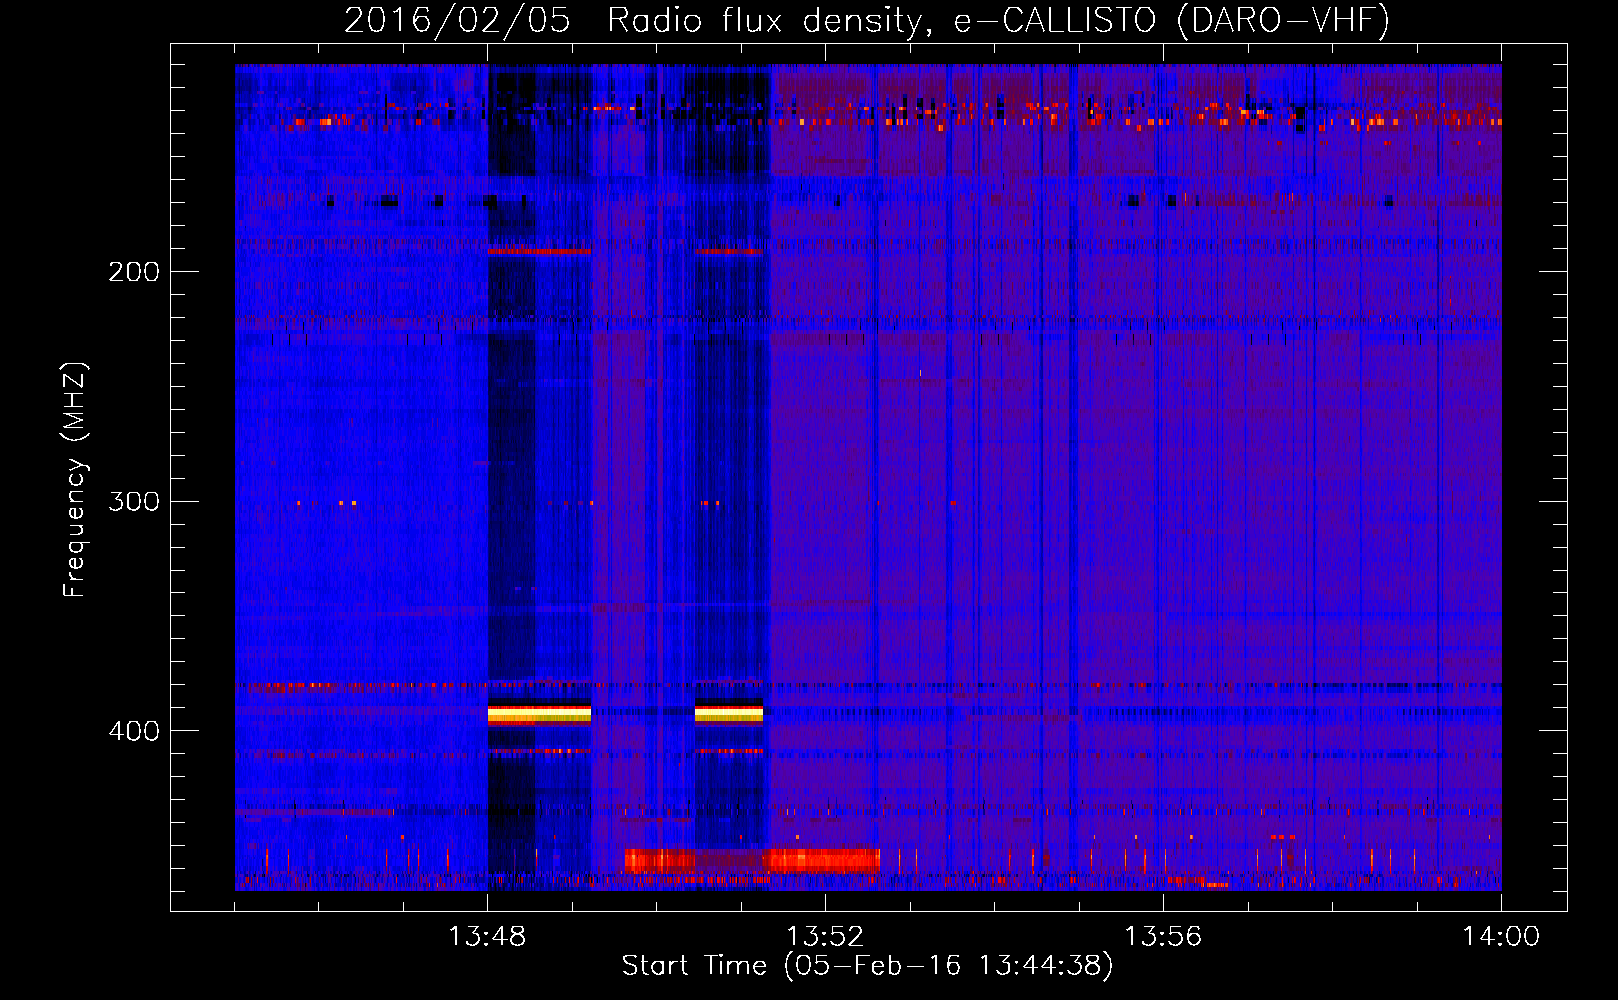Screen dimensions: 1618x1000
Task: Click the 'Start Time (05-Feb-16 13:44:38)' label
Action: 867,966
